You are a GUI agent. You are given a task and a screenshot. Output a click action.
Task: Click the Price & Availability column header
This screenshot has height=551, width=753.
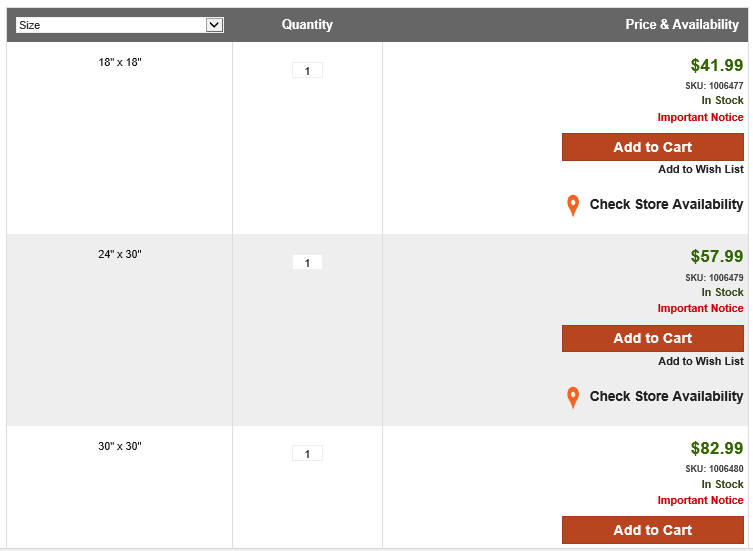682,24
